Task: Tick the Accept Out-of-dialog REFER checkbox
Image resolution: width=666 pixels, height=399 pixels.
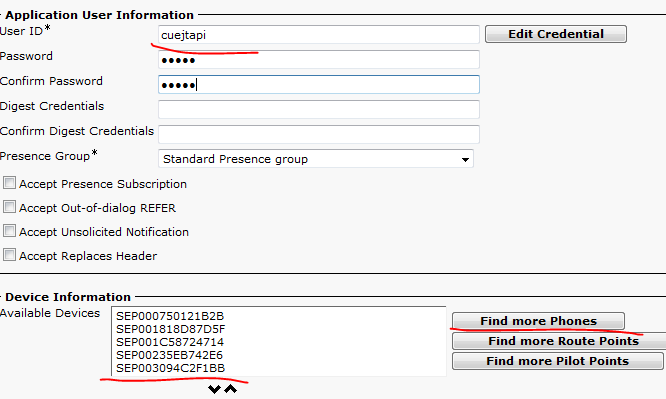Action: tap(9, 207)
